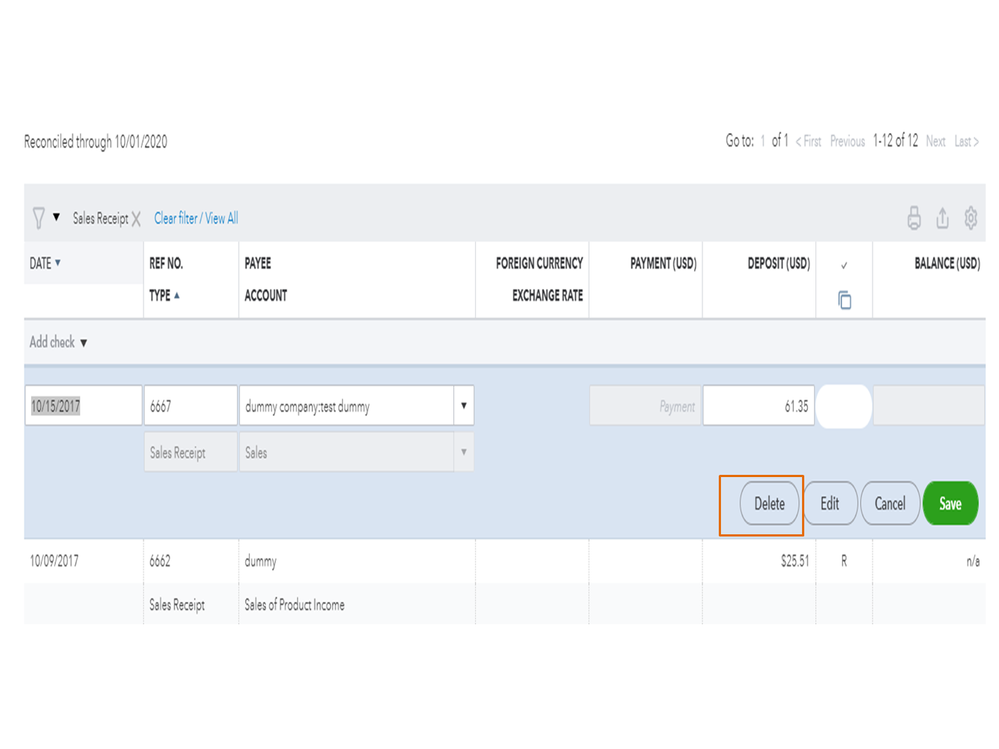Open the payee dropdown for dummy company
The height and width of the screenshot is (749, 999).
coord(463,407)
